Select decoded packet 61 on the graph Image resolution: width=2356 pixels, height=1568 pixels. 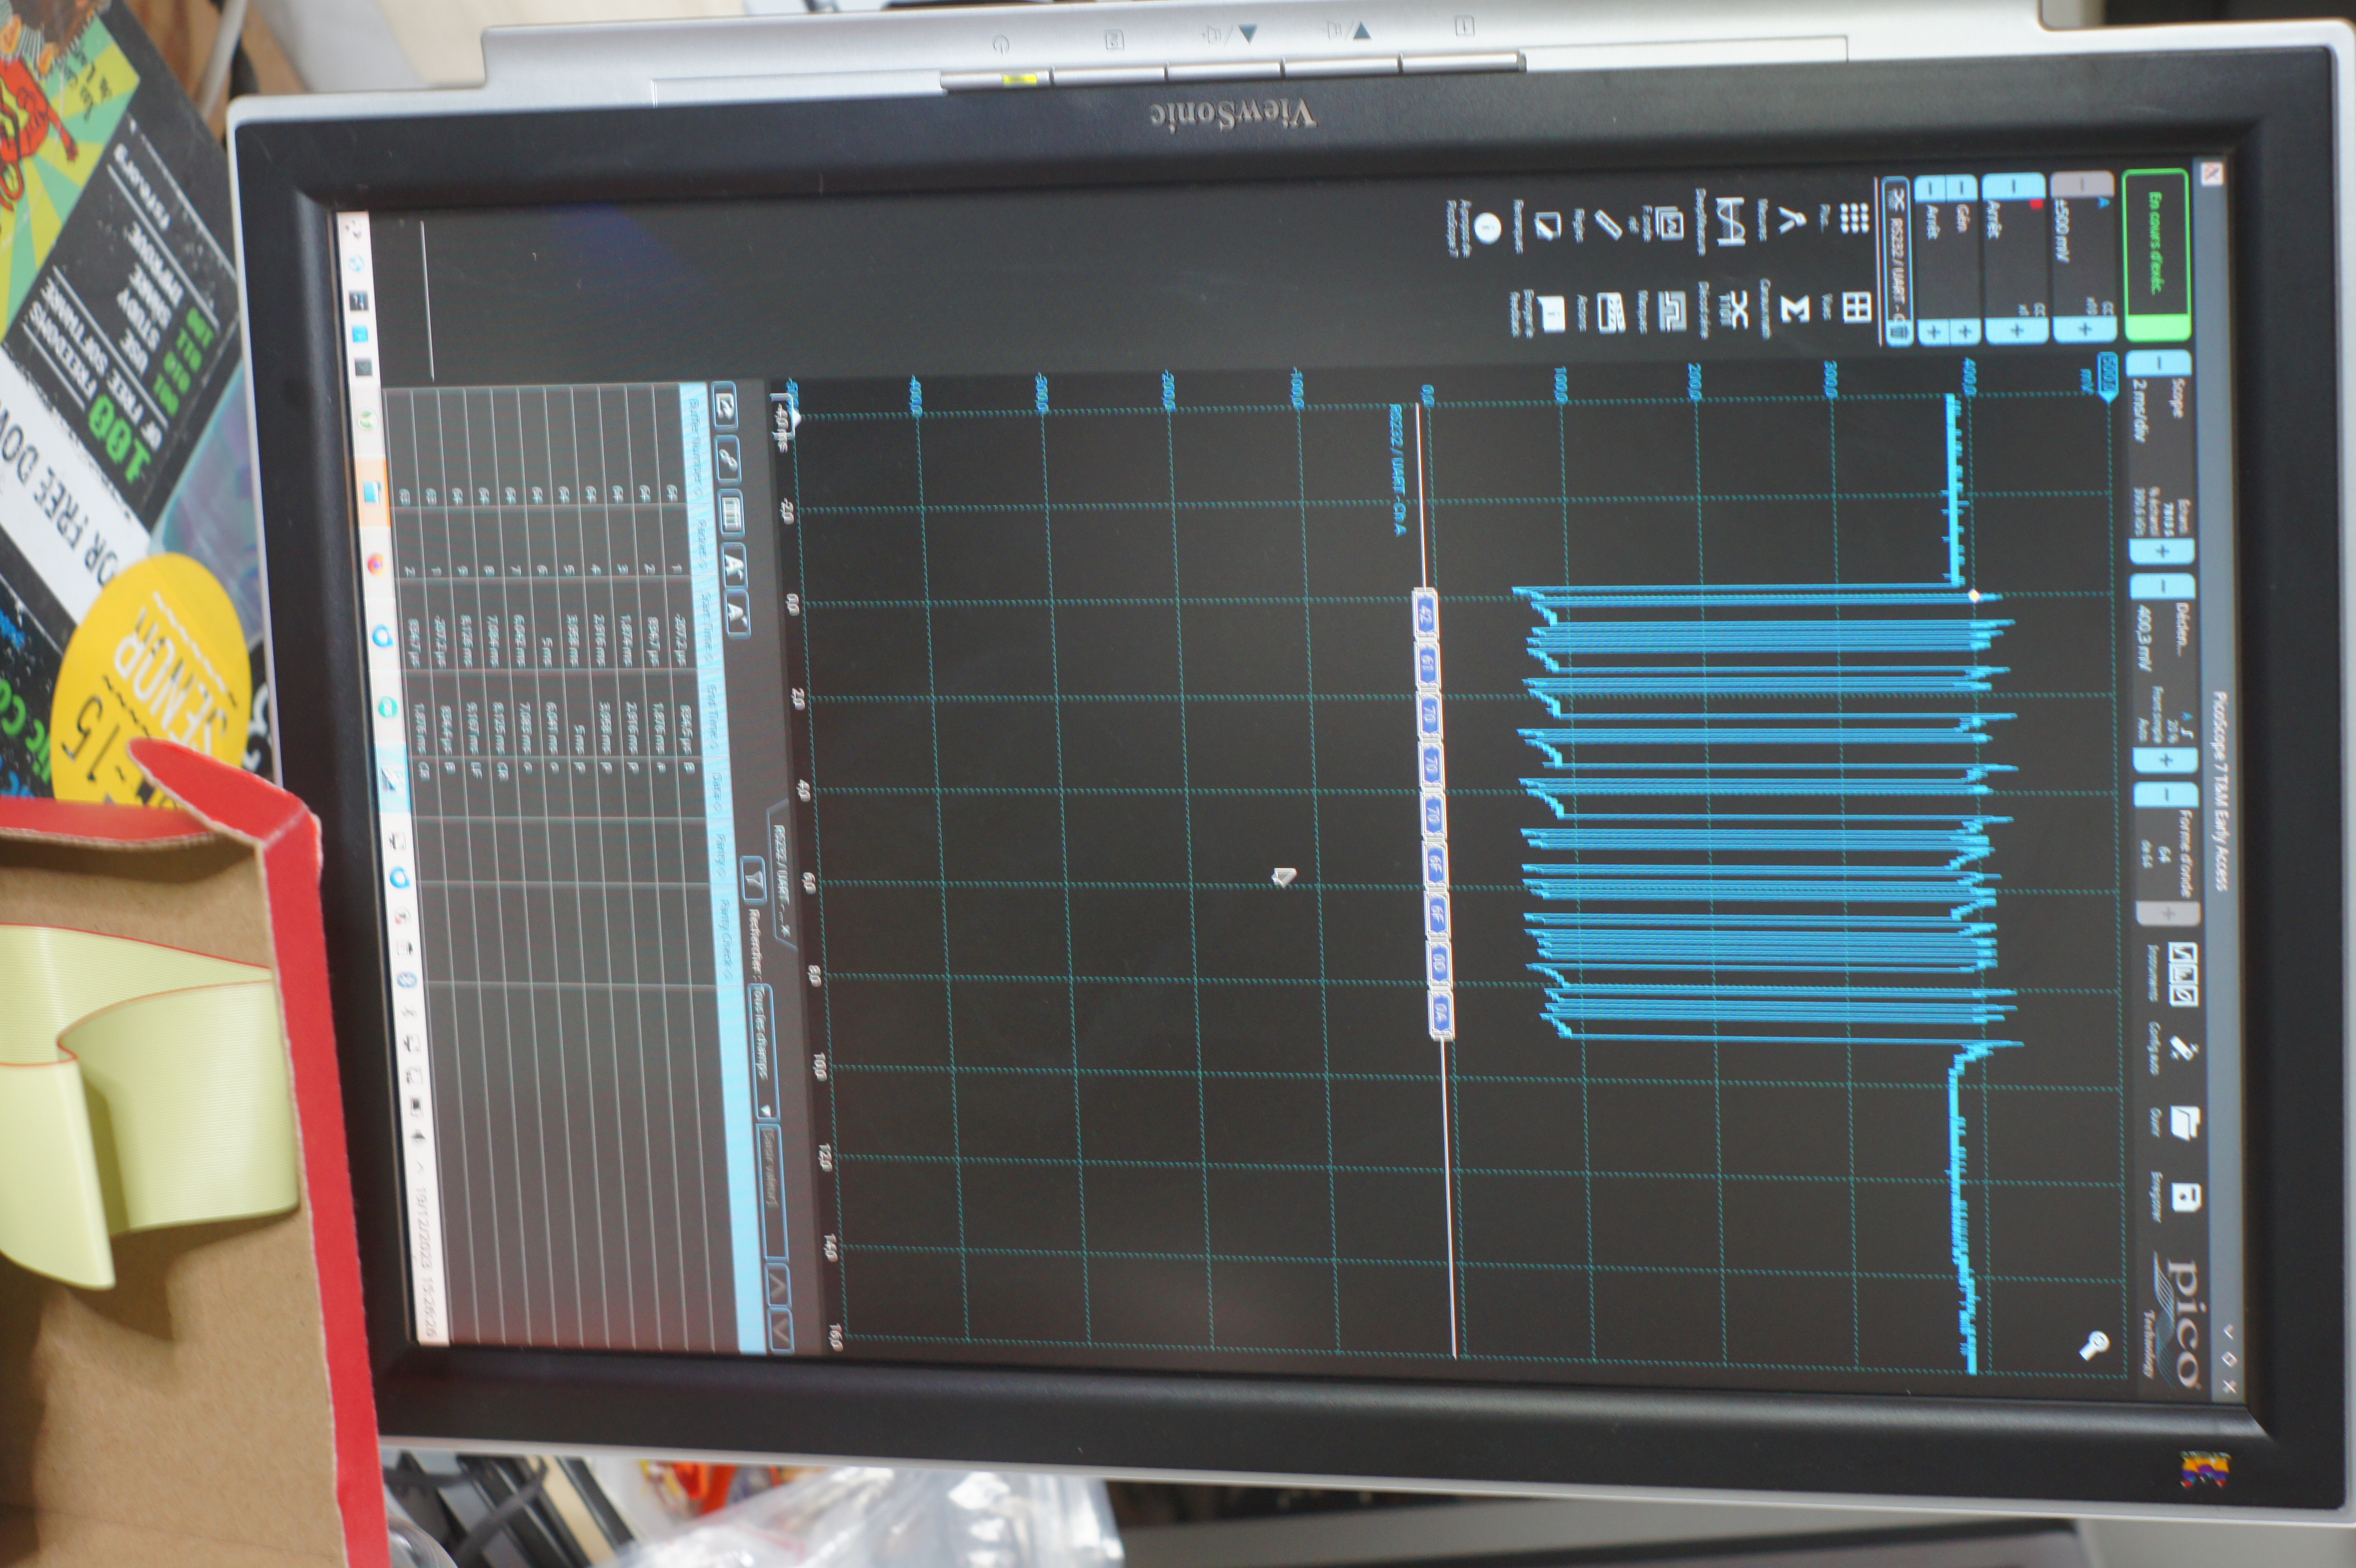(1427, 665)
